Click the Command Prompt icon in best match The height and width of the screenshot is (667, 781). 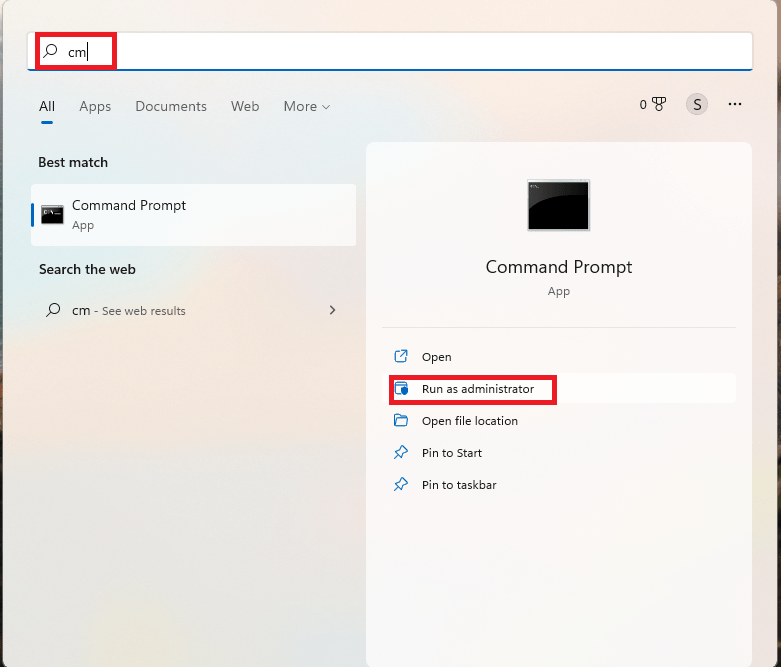[52, 215]
